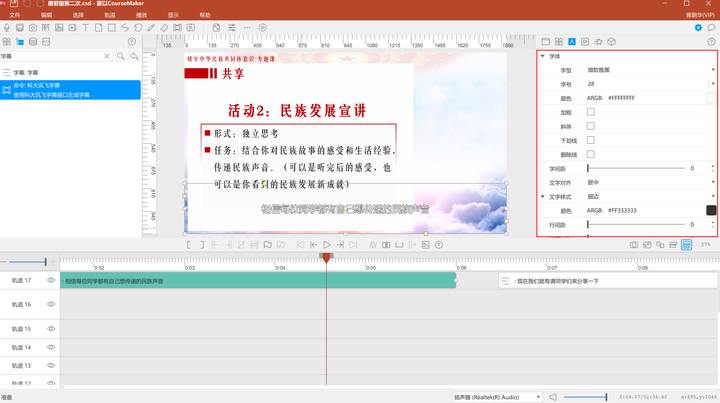Click the microphone record icon
720x403 pixels.
point(6,28)
